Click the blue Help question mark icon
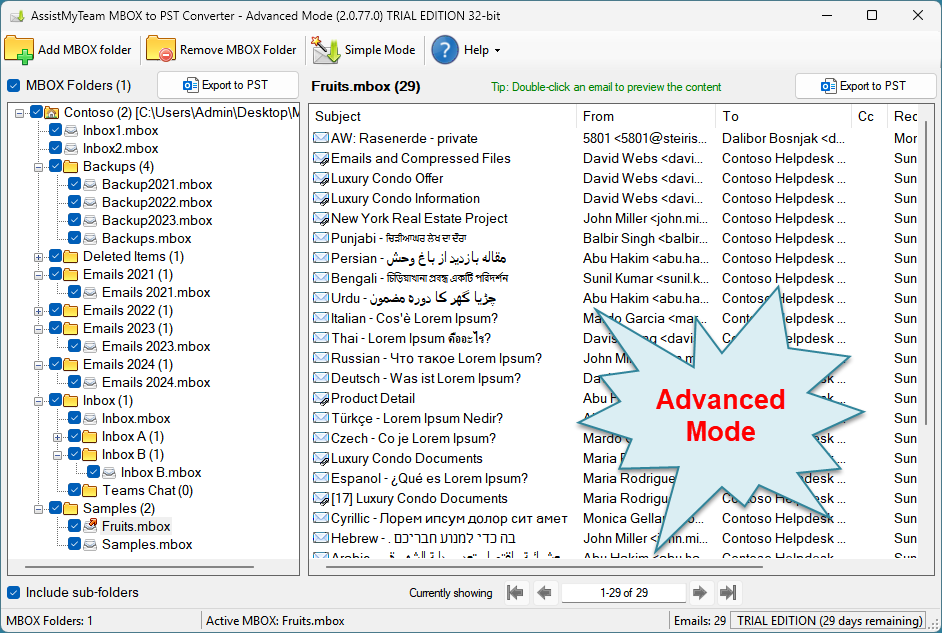 tap(445, 50)
